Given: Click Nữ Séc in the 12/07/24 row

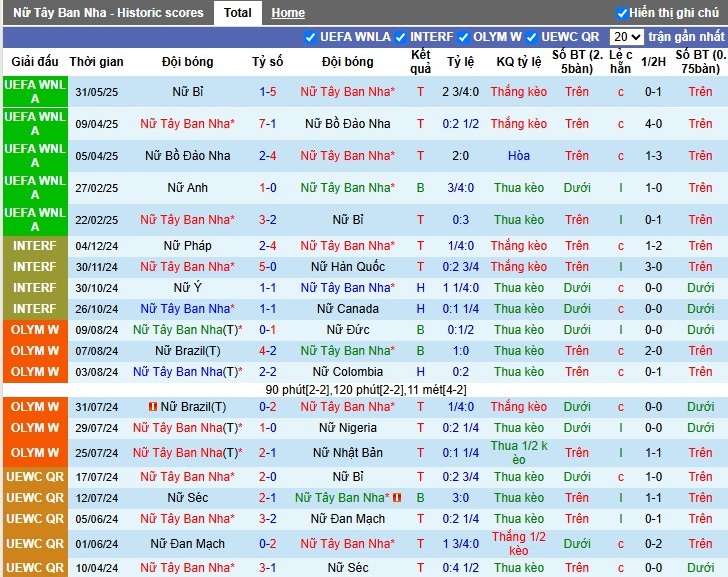Looking at the screenshot, I should click(x=188, y=498).
